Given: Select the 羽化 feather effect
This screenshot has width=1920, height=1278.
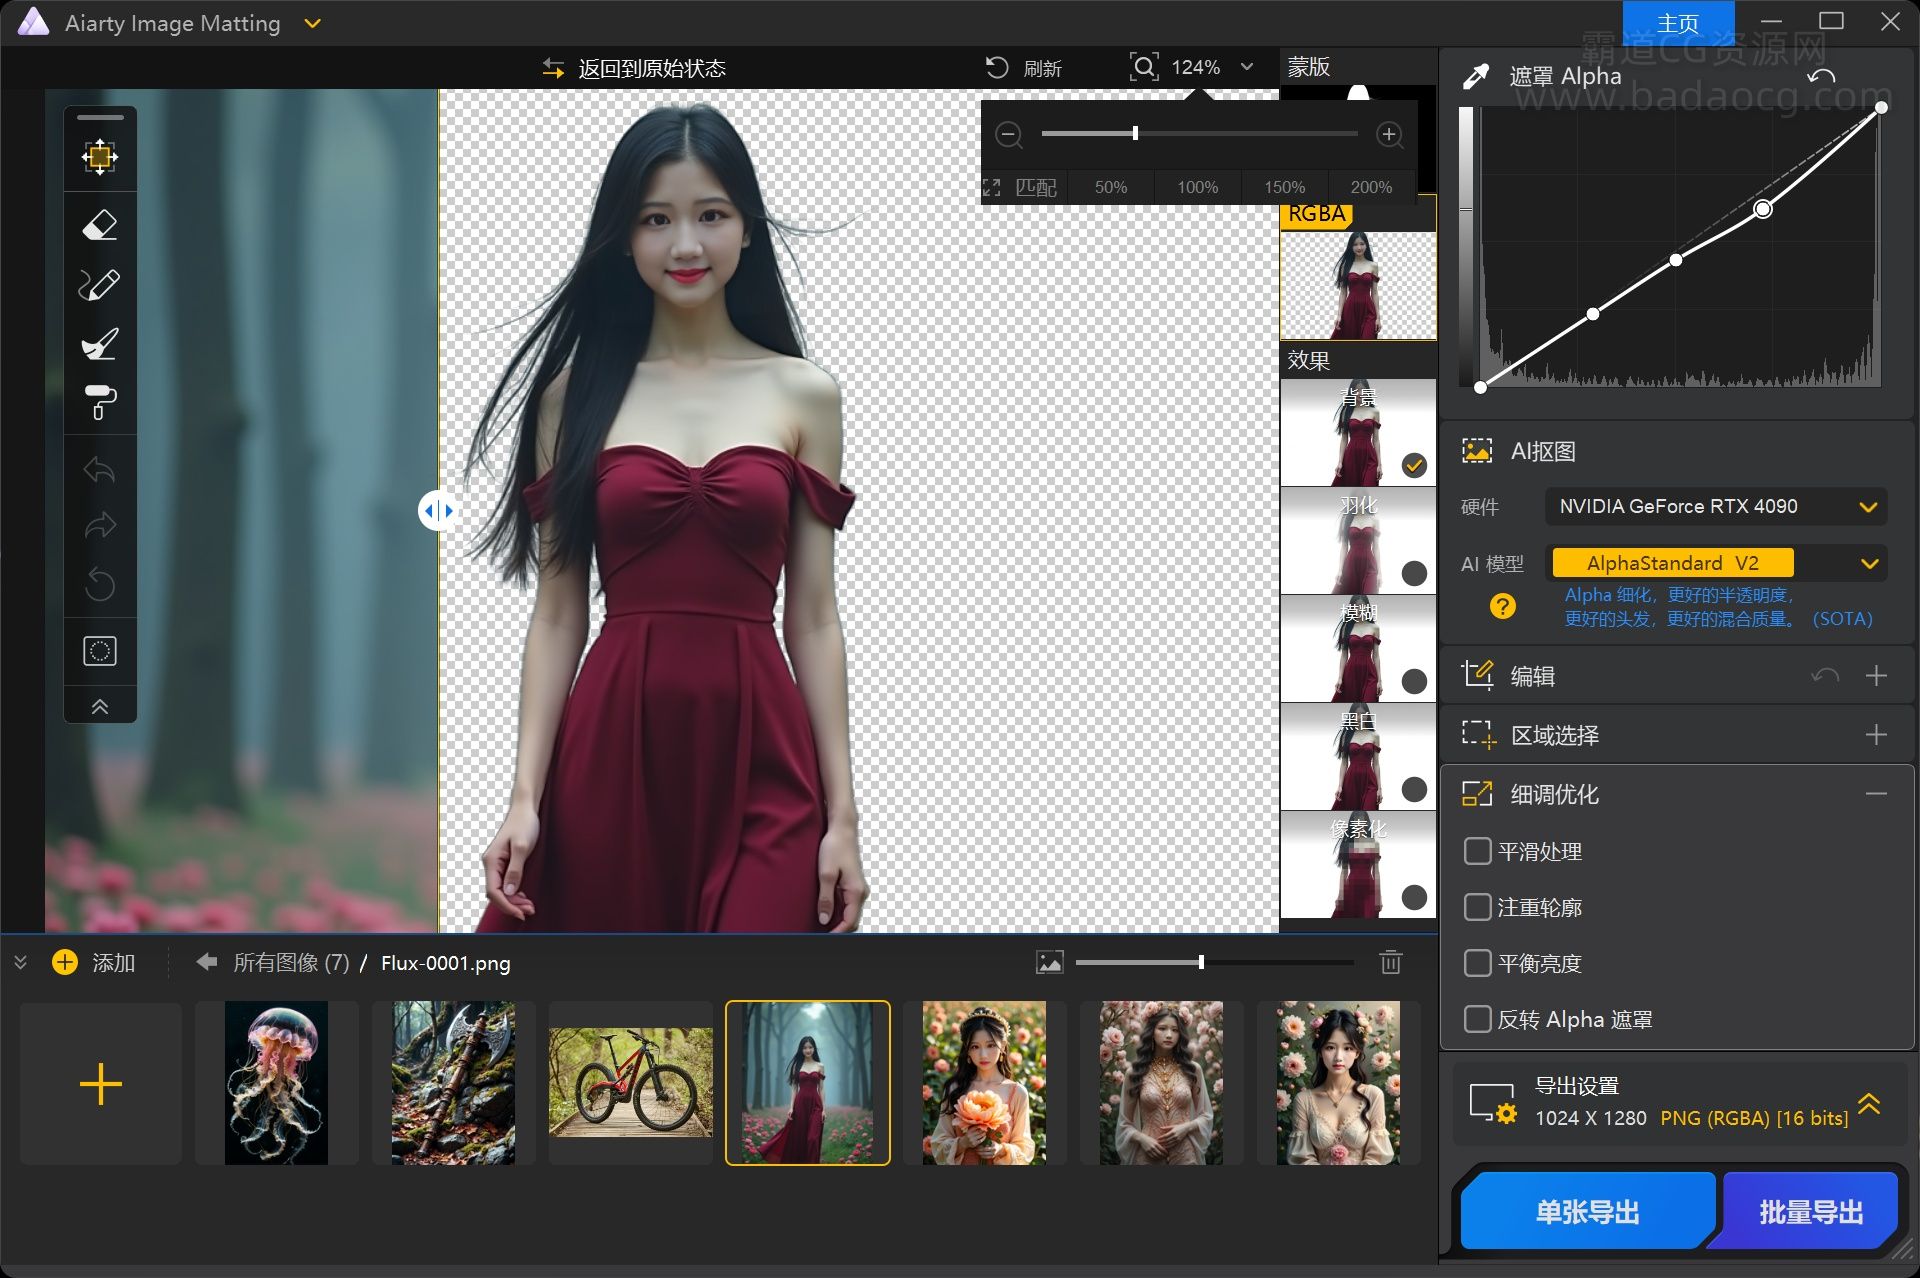Looking at the screenshot, I should tap(1358, 540).
